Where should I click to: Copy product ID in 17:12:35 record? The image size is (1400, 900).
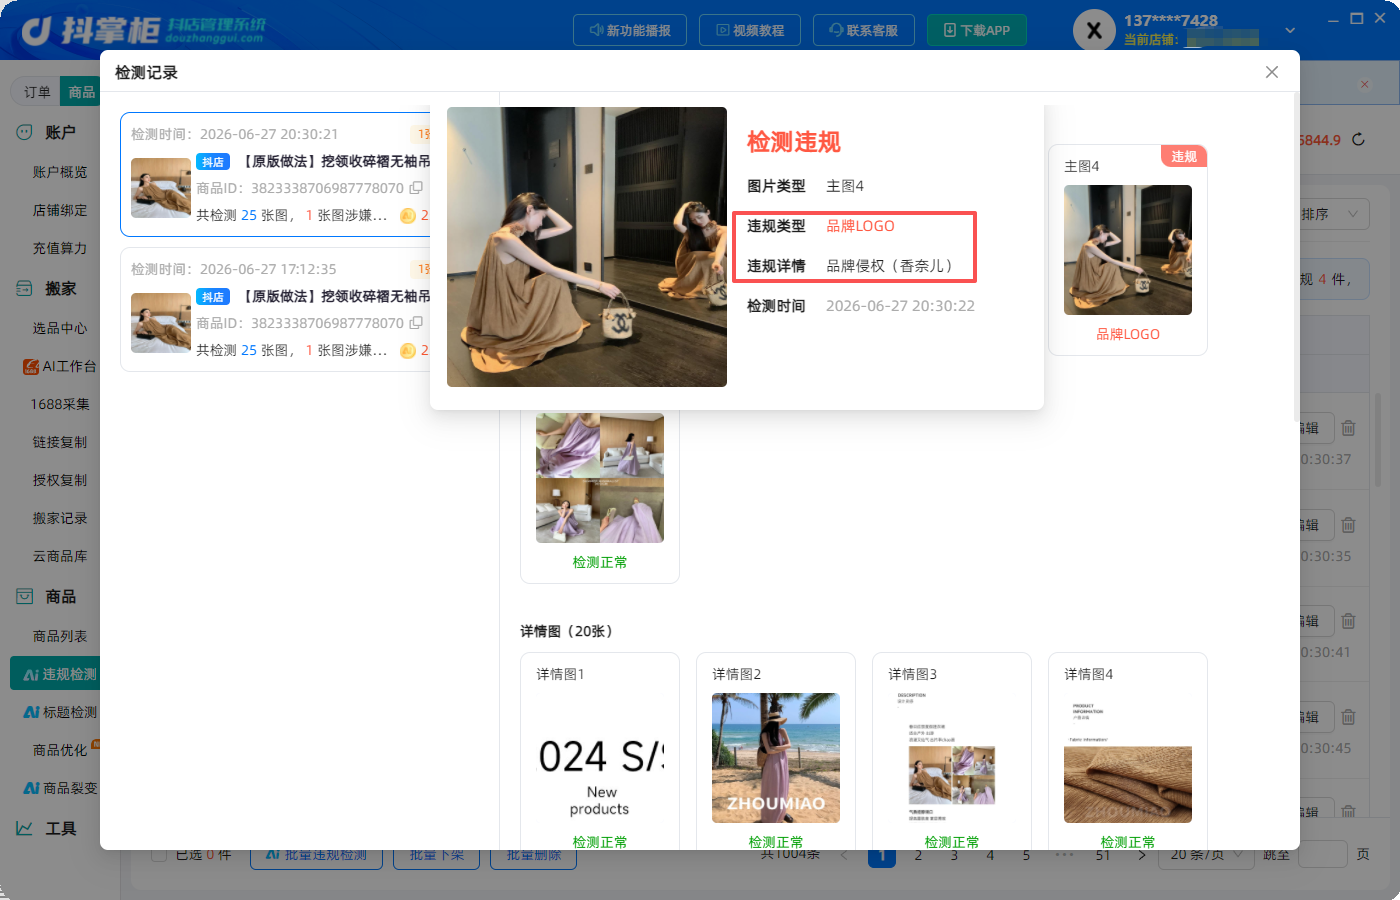click(416, 323)
